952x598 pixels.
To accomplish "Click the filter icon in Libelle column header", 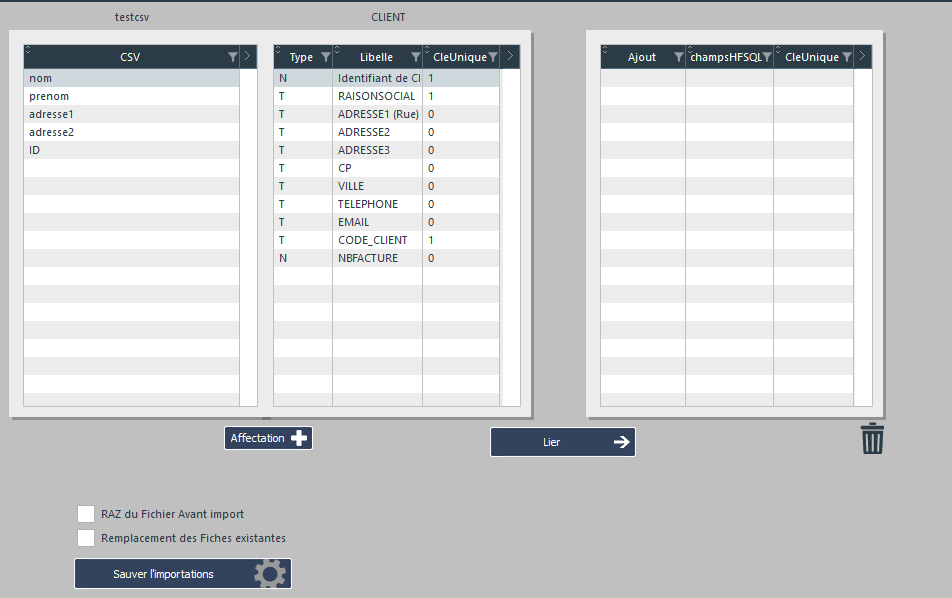I will 415,57.
